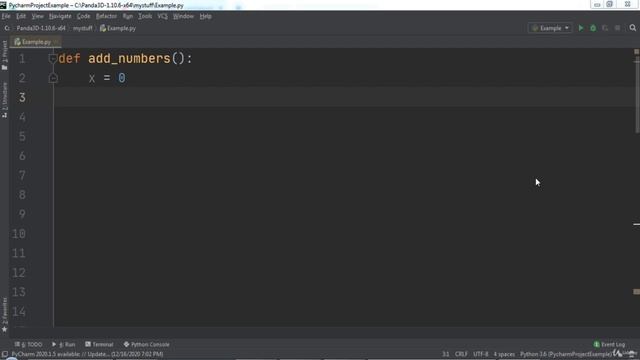Open the Tools menu
This screenshot has height=360, width=640.
[145, 16]
